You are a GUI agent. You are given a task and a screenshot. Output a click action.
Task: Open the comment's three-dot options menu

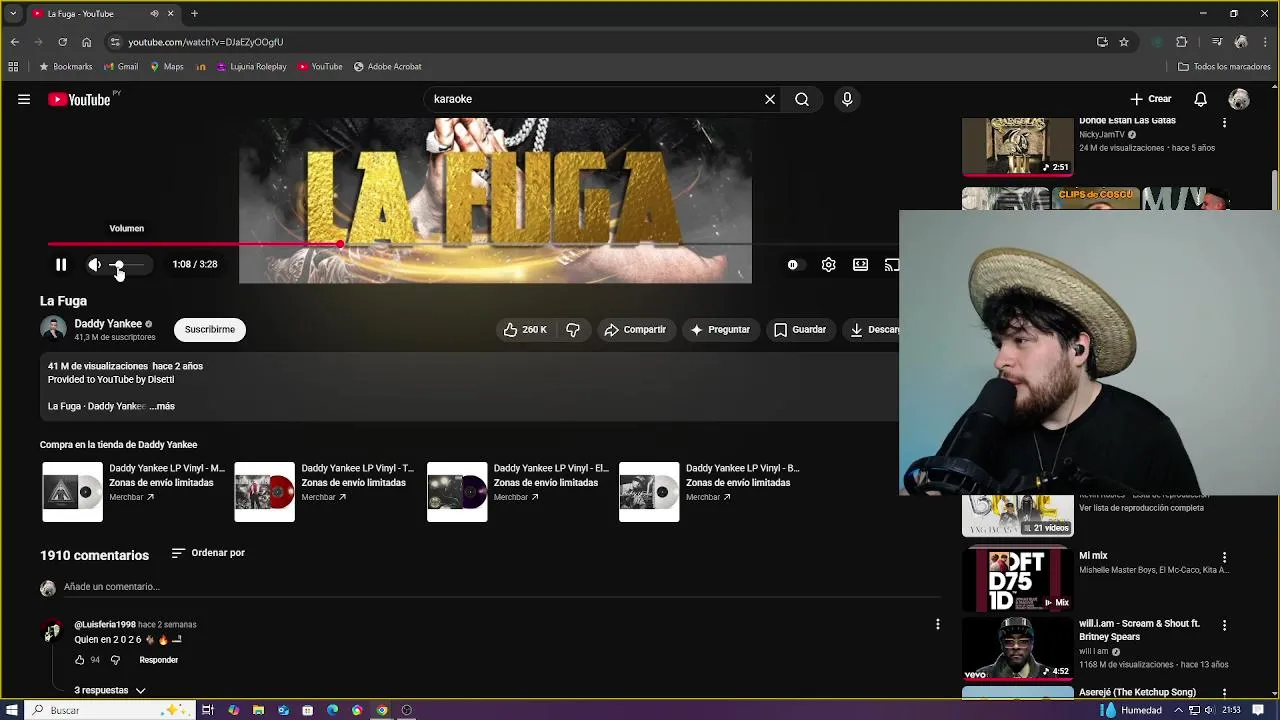pos(937,624)
